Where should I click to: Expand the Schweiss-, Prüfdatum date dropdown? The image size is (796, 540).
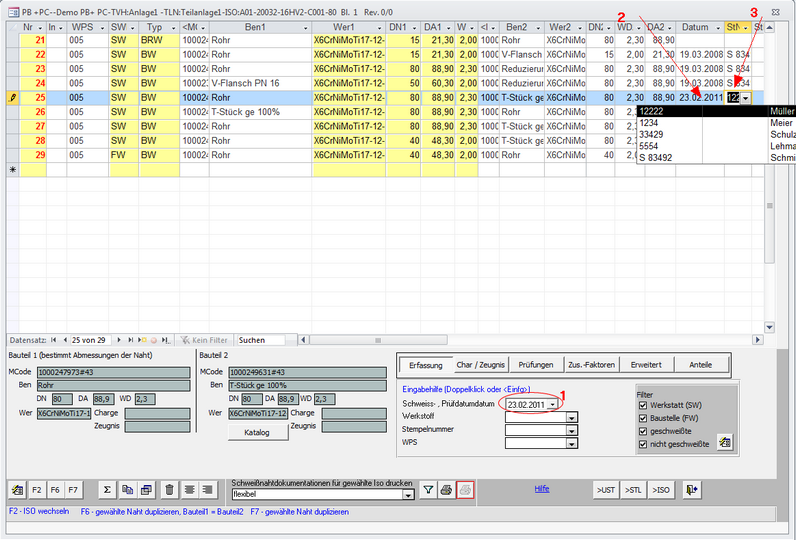[552, 403]
